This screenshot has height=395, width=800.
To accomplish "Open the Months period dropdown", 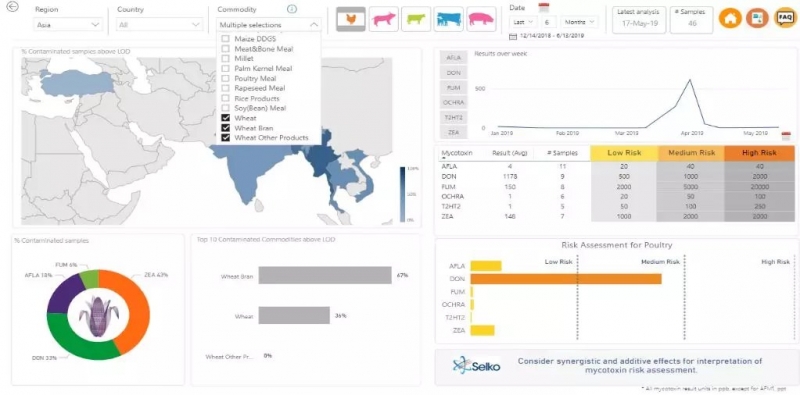I will point(579,22).
